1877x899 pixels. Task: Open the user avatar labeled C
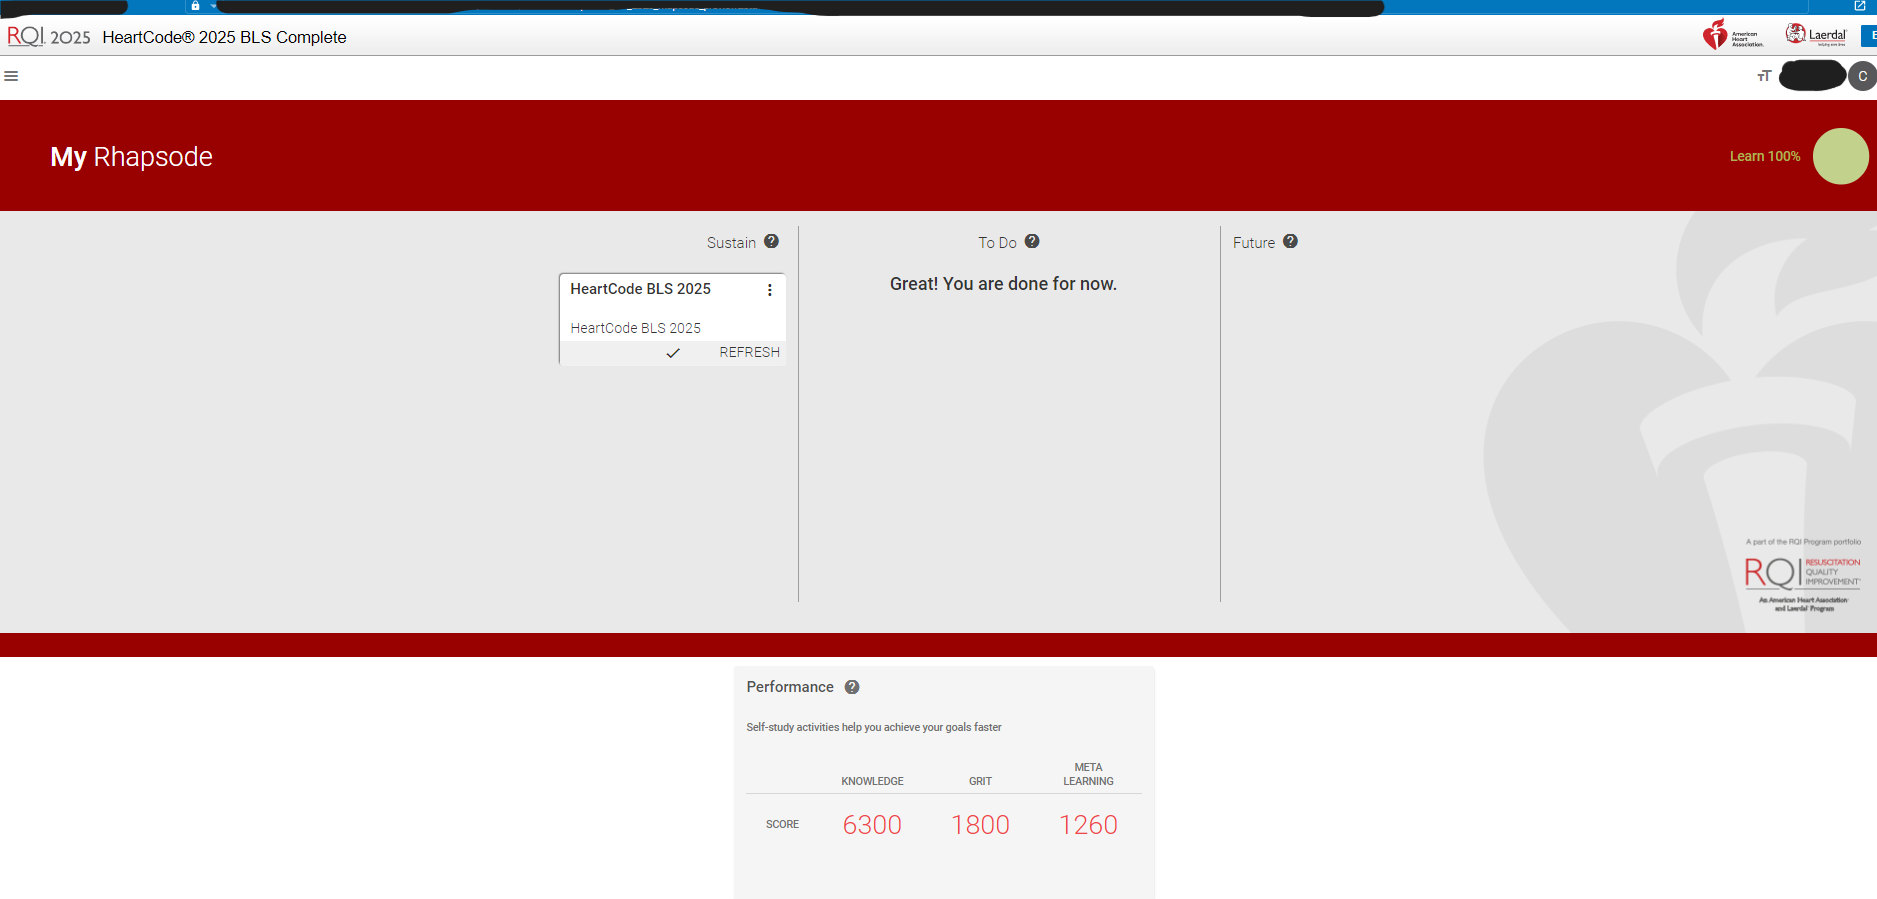pos(1862,76)
